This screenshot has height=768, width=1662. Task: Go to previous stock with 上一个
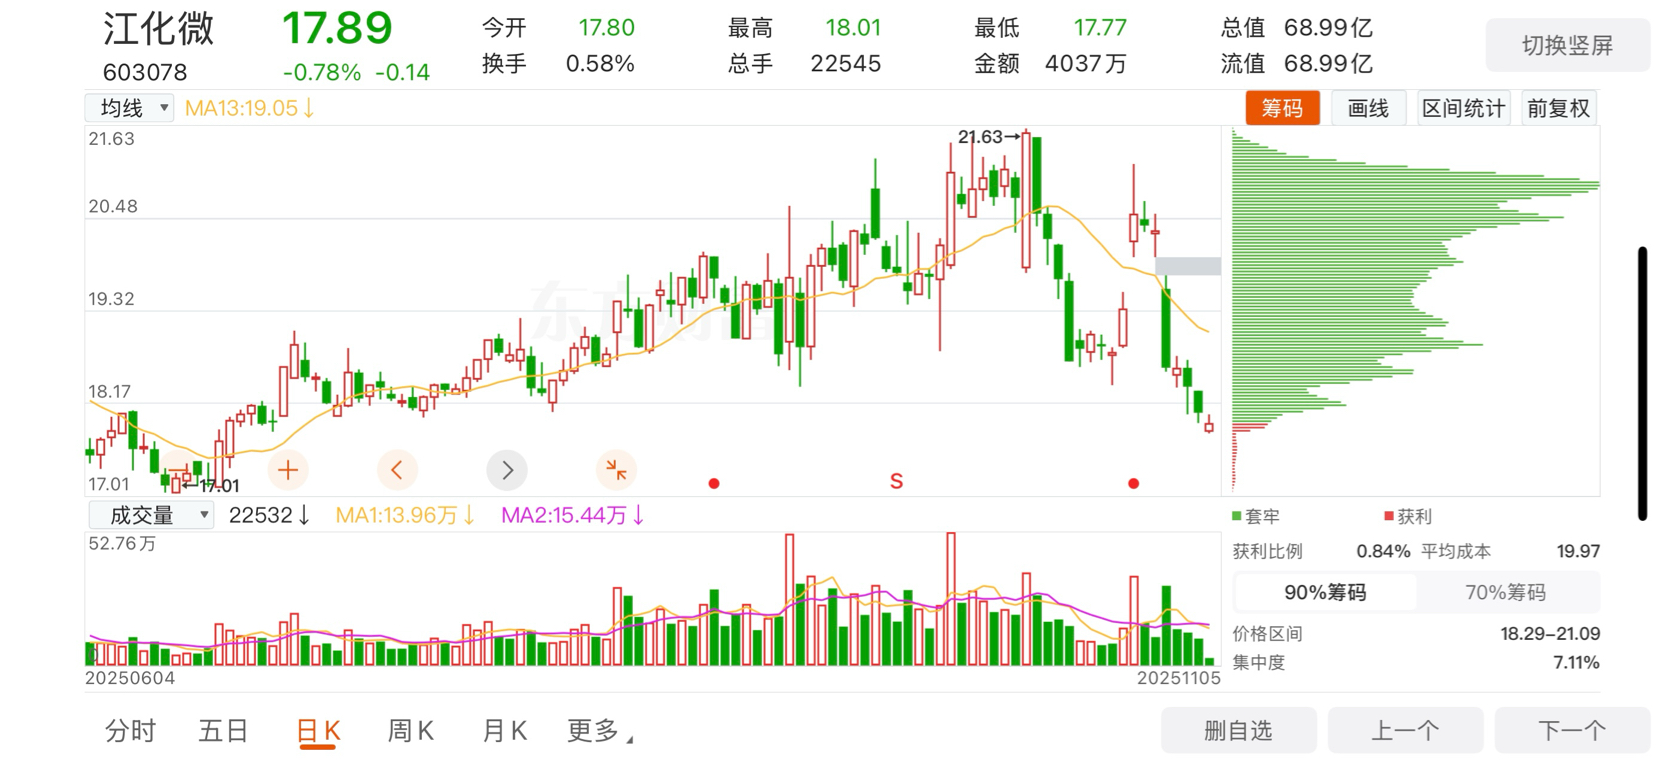pos(1405,730)
